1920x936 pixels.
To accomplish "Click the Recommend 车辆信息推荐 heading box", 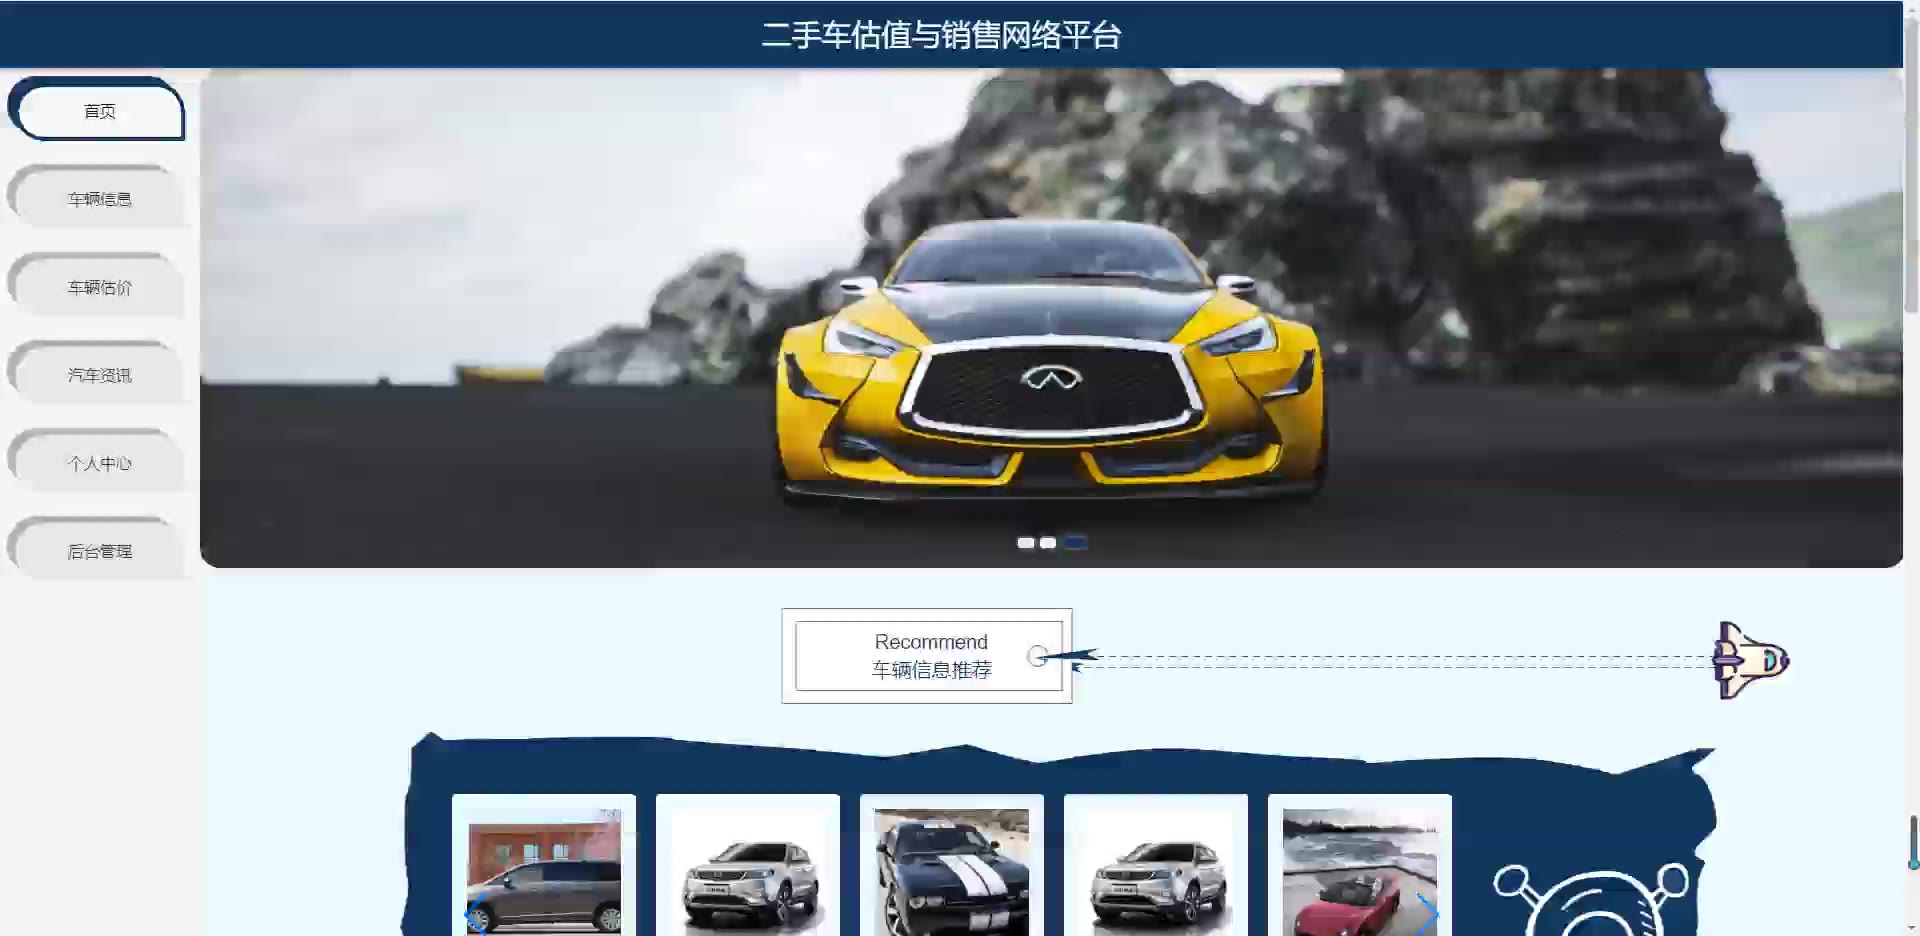I will [x=927, y=656].
